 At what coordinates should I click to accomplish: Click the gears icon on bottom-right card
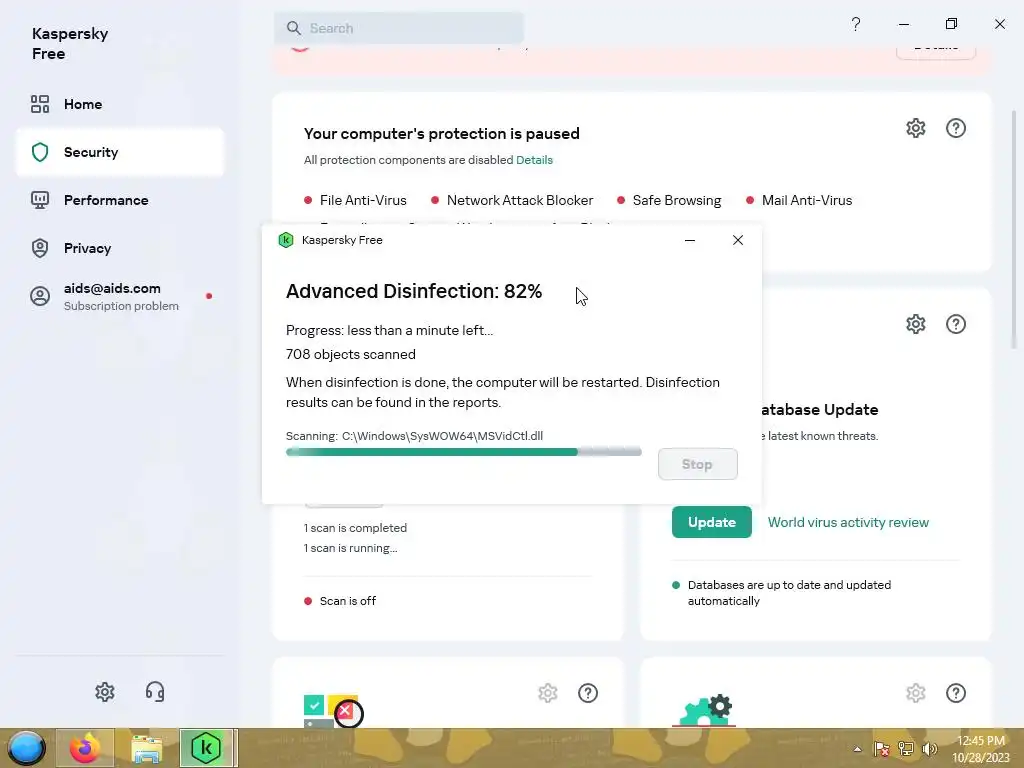[704, 711]
